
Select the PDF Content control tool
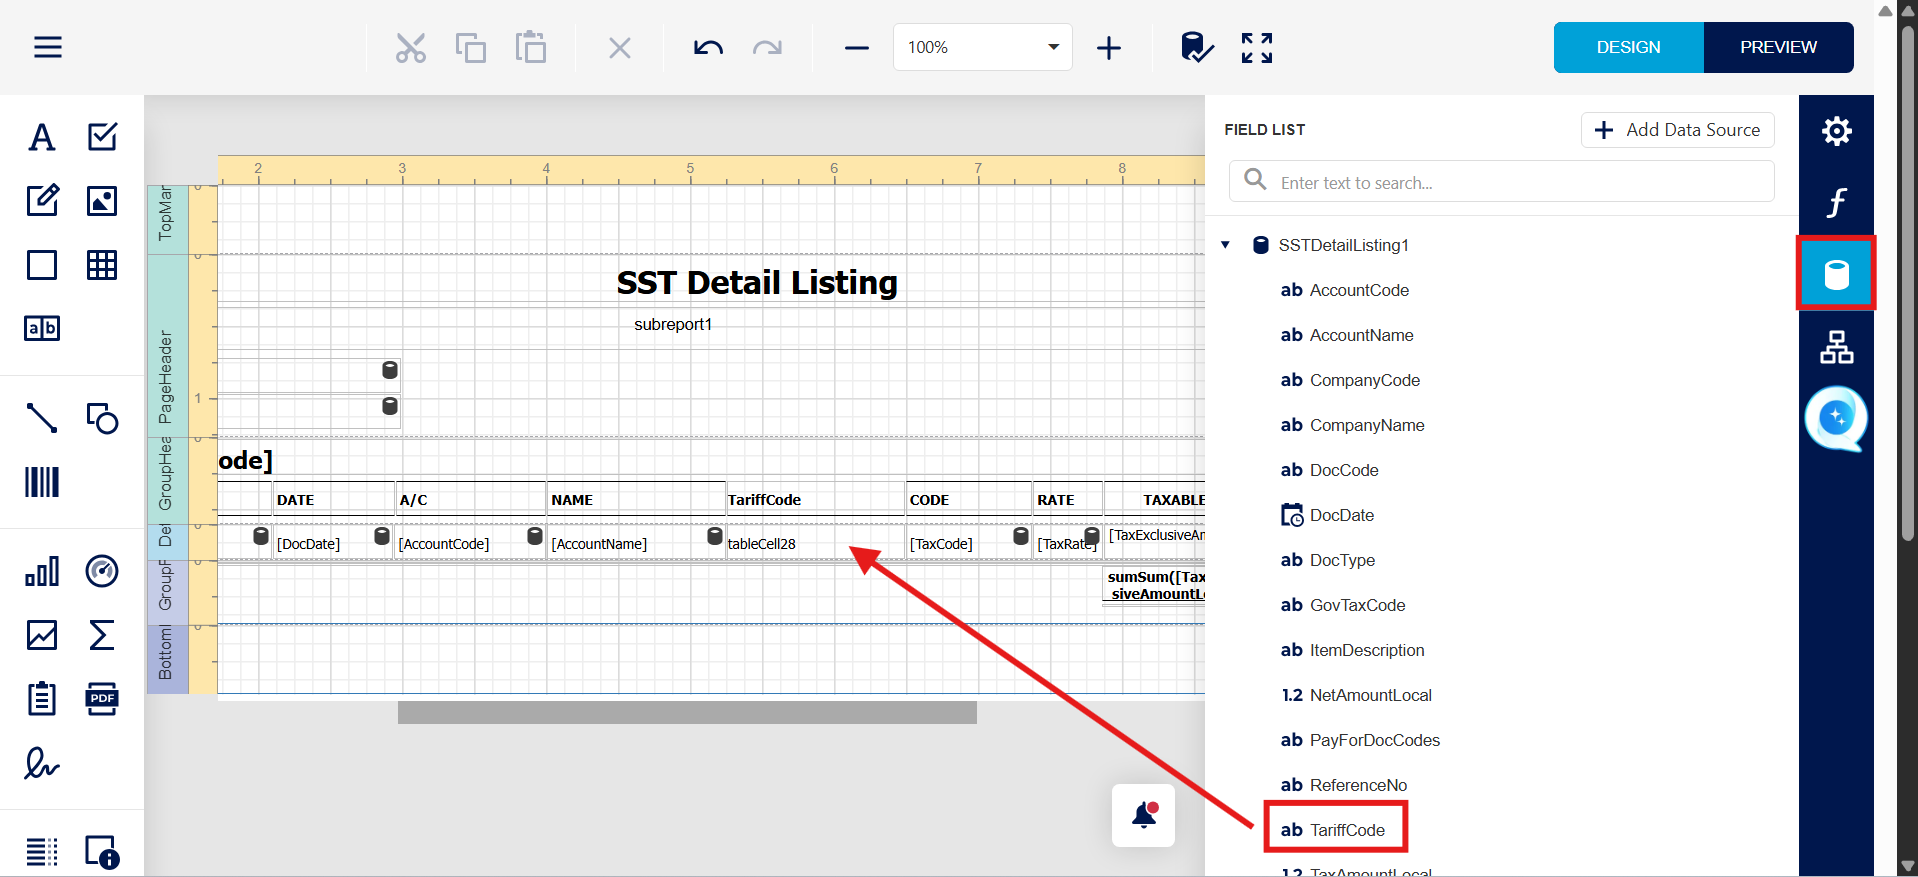pyautogui.click(x=102, y=699)
